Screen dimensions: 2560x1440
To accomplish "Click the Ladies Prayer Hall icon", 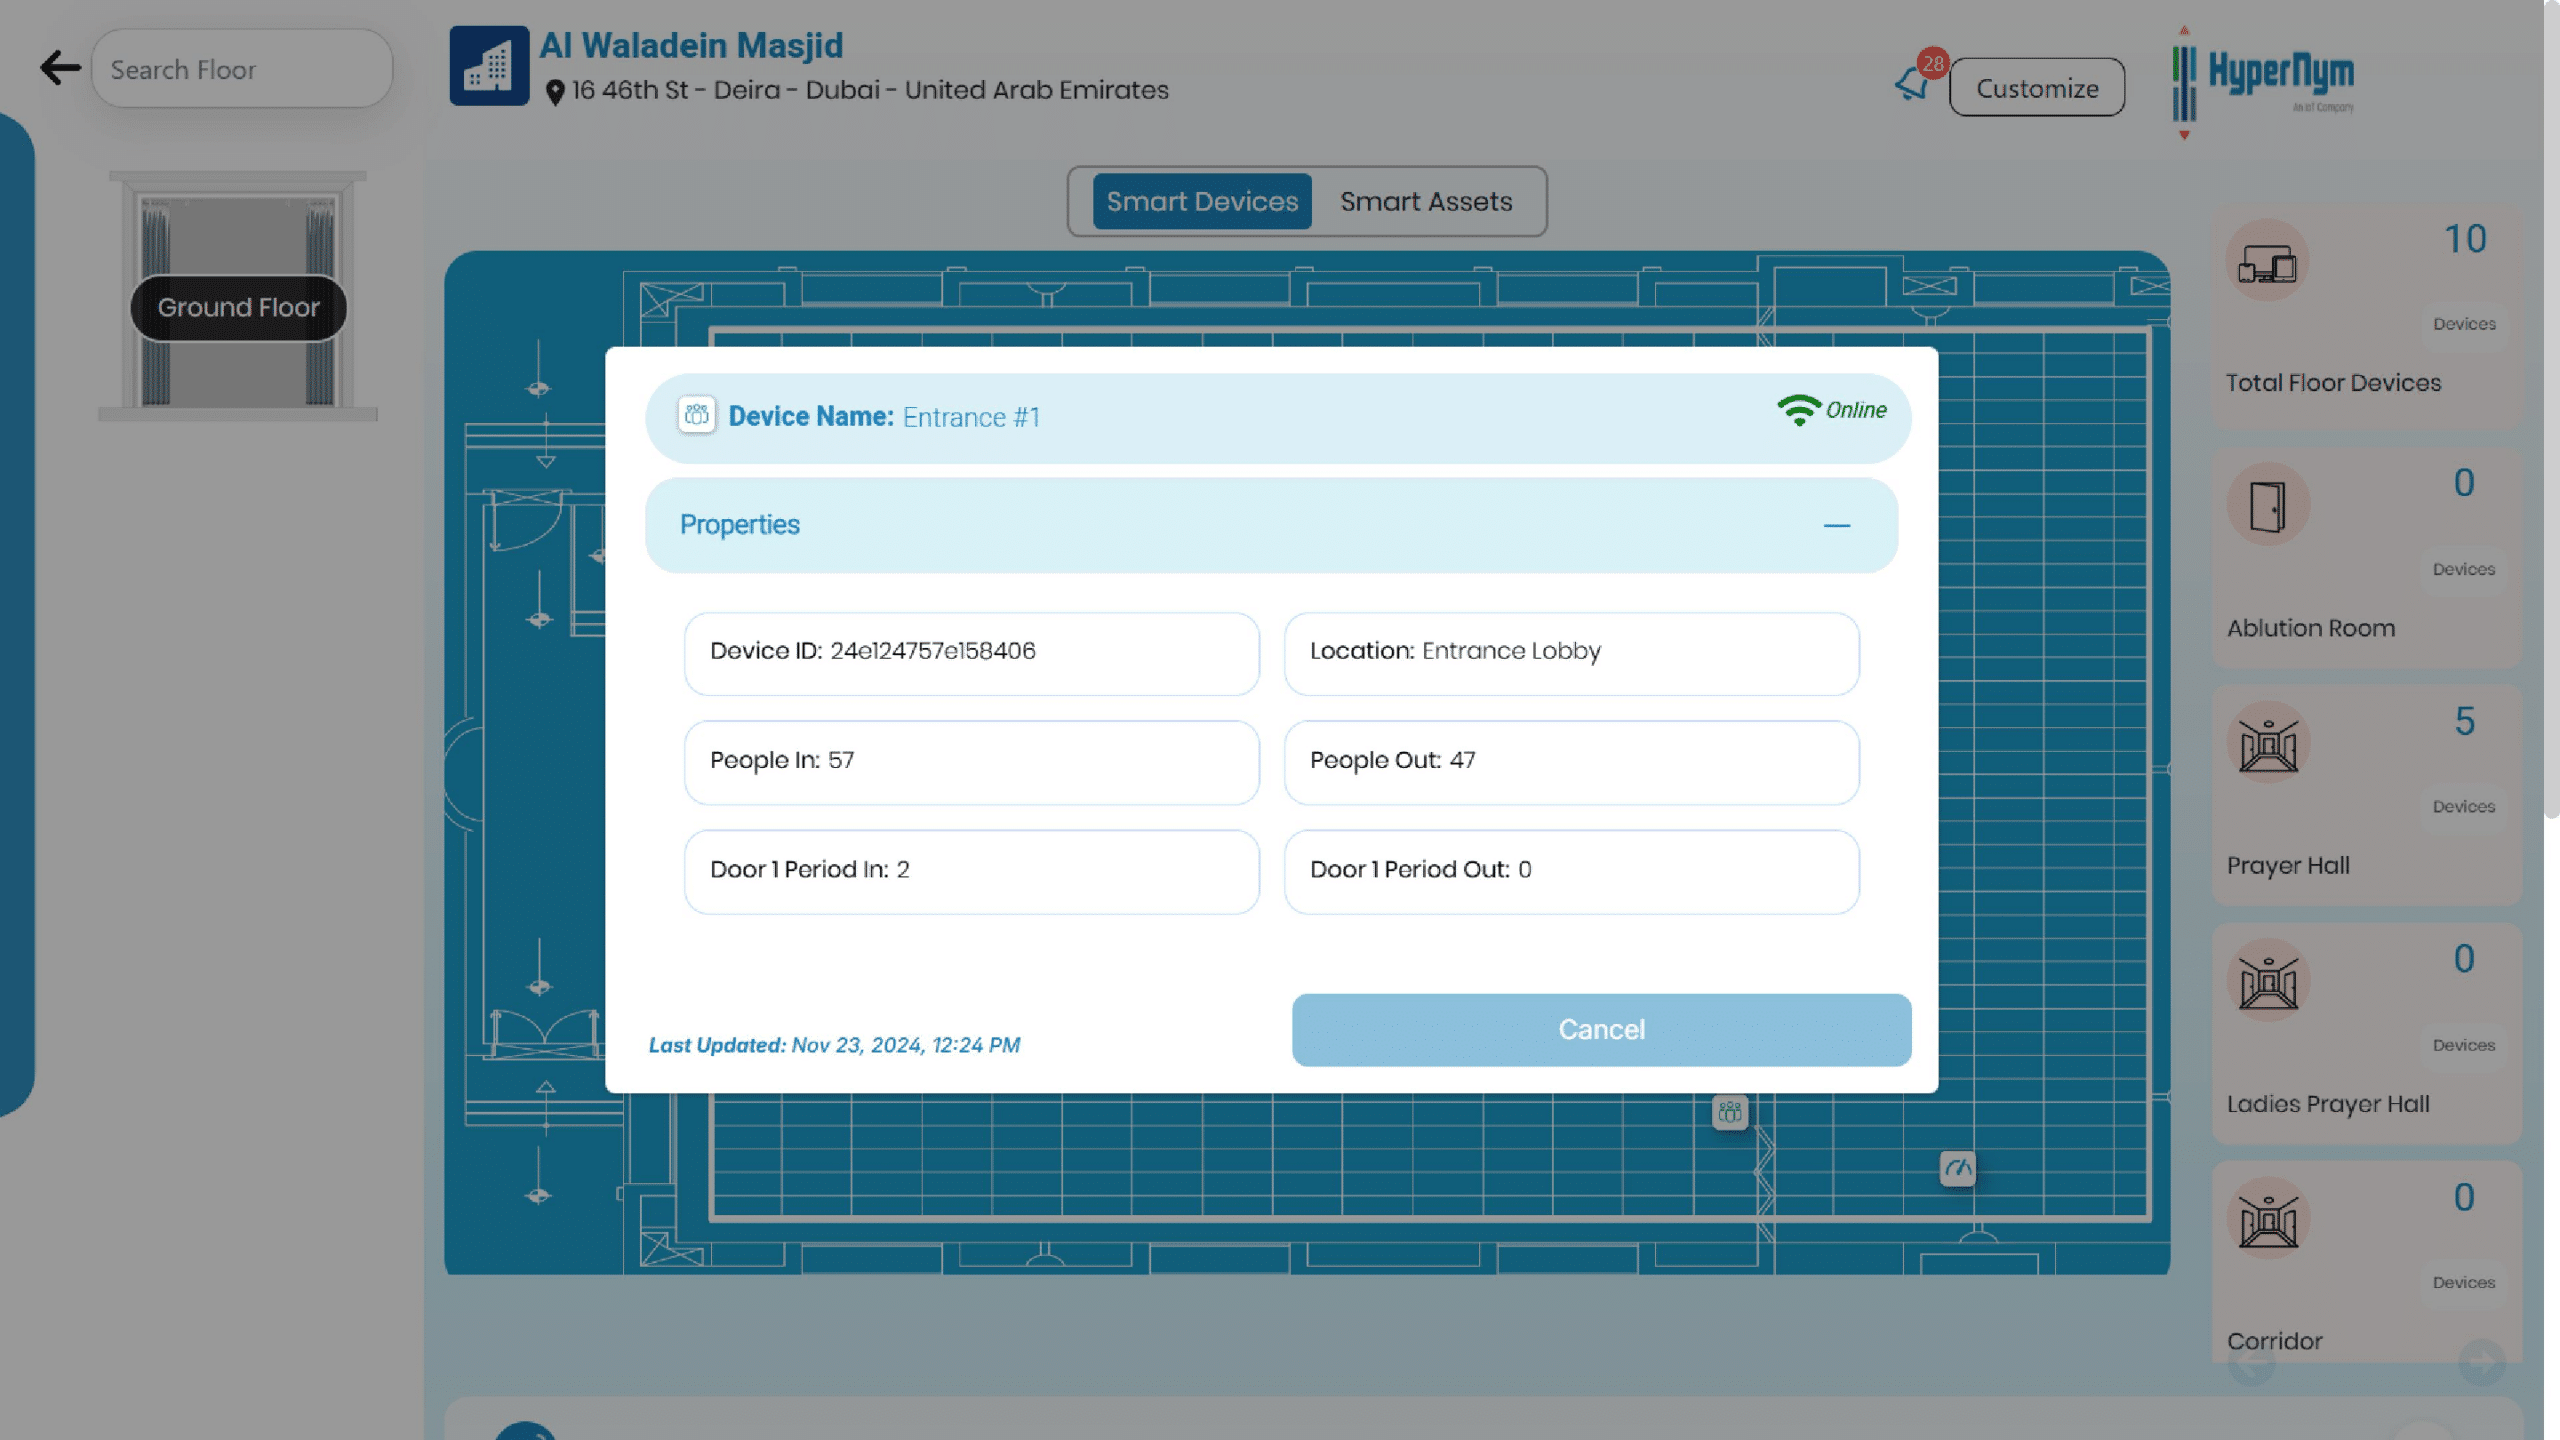I will 2267,982.
